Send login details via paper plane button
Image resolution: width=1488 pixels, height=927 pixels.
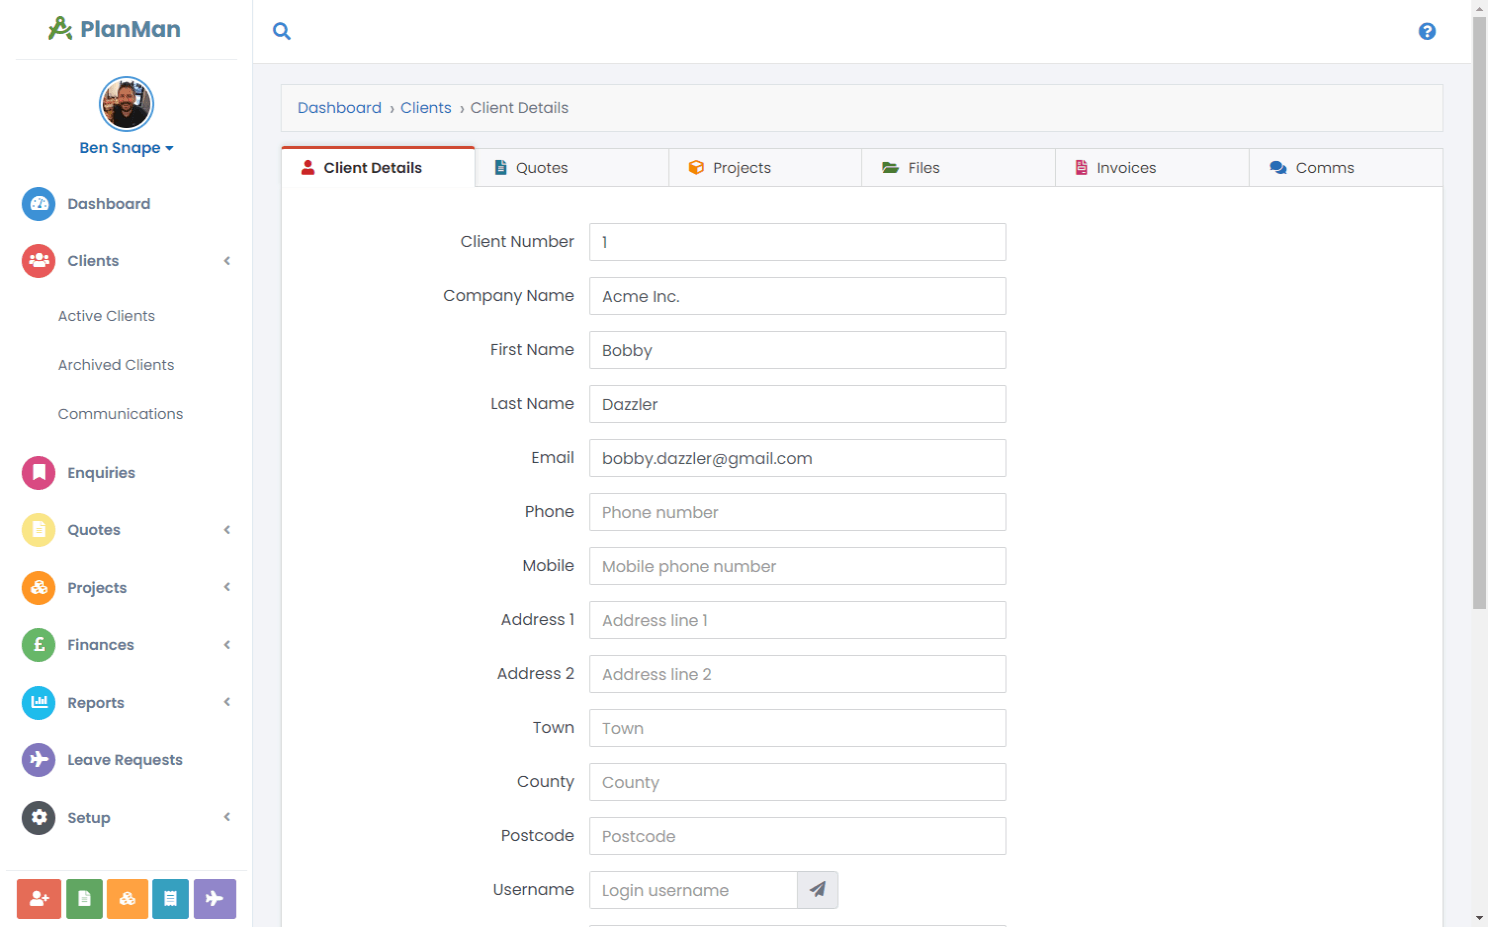pyautogui.click(x=818, y=890)
